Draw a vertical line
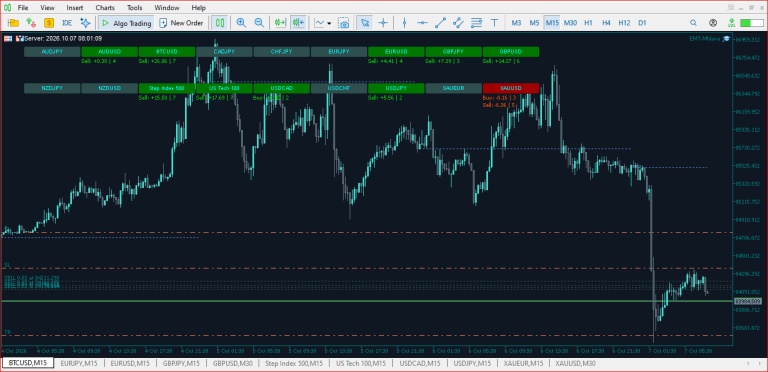The image size is (768, 372). tap(405, 23)
